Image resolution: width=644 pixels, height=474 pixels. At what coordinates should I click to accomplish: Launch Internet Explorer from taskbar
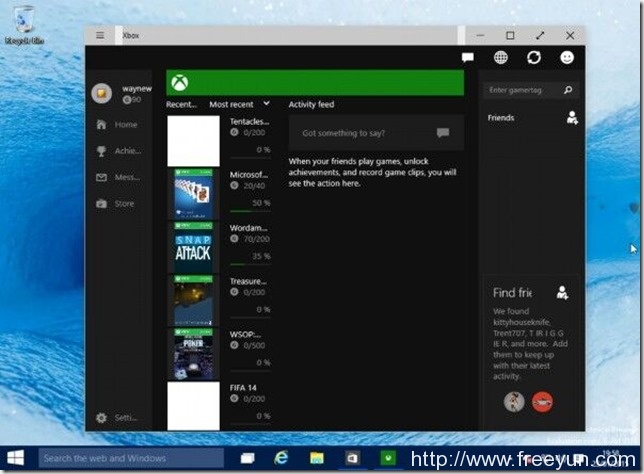click(281, 458)
